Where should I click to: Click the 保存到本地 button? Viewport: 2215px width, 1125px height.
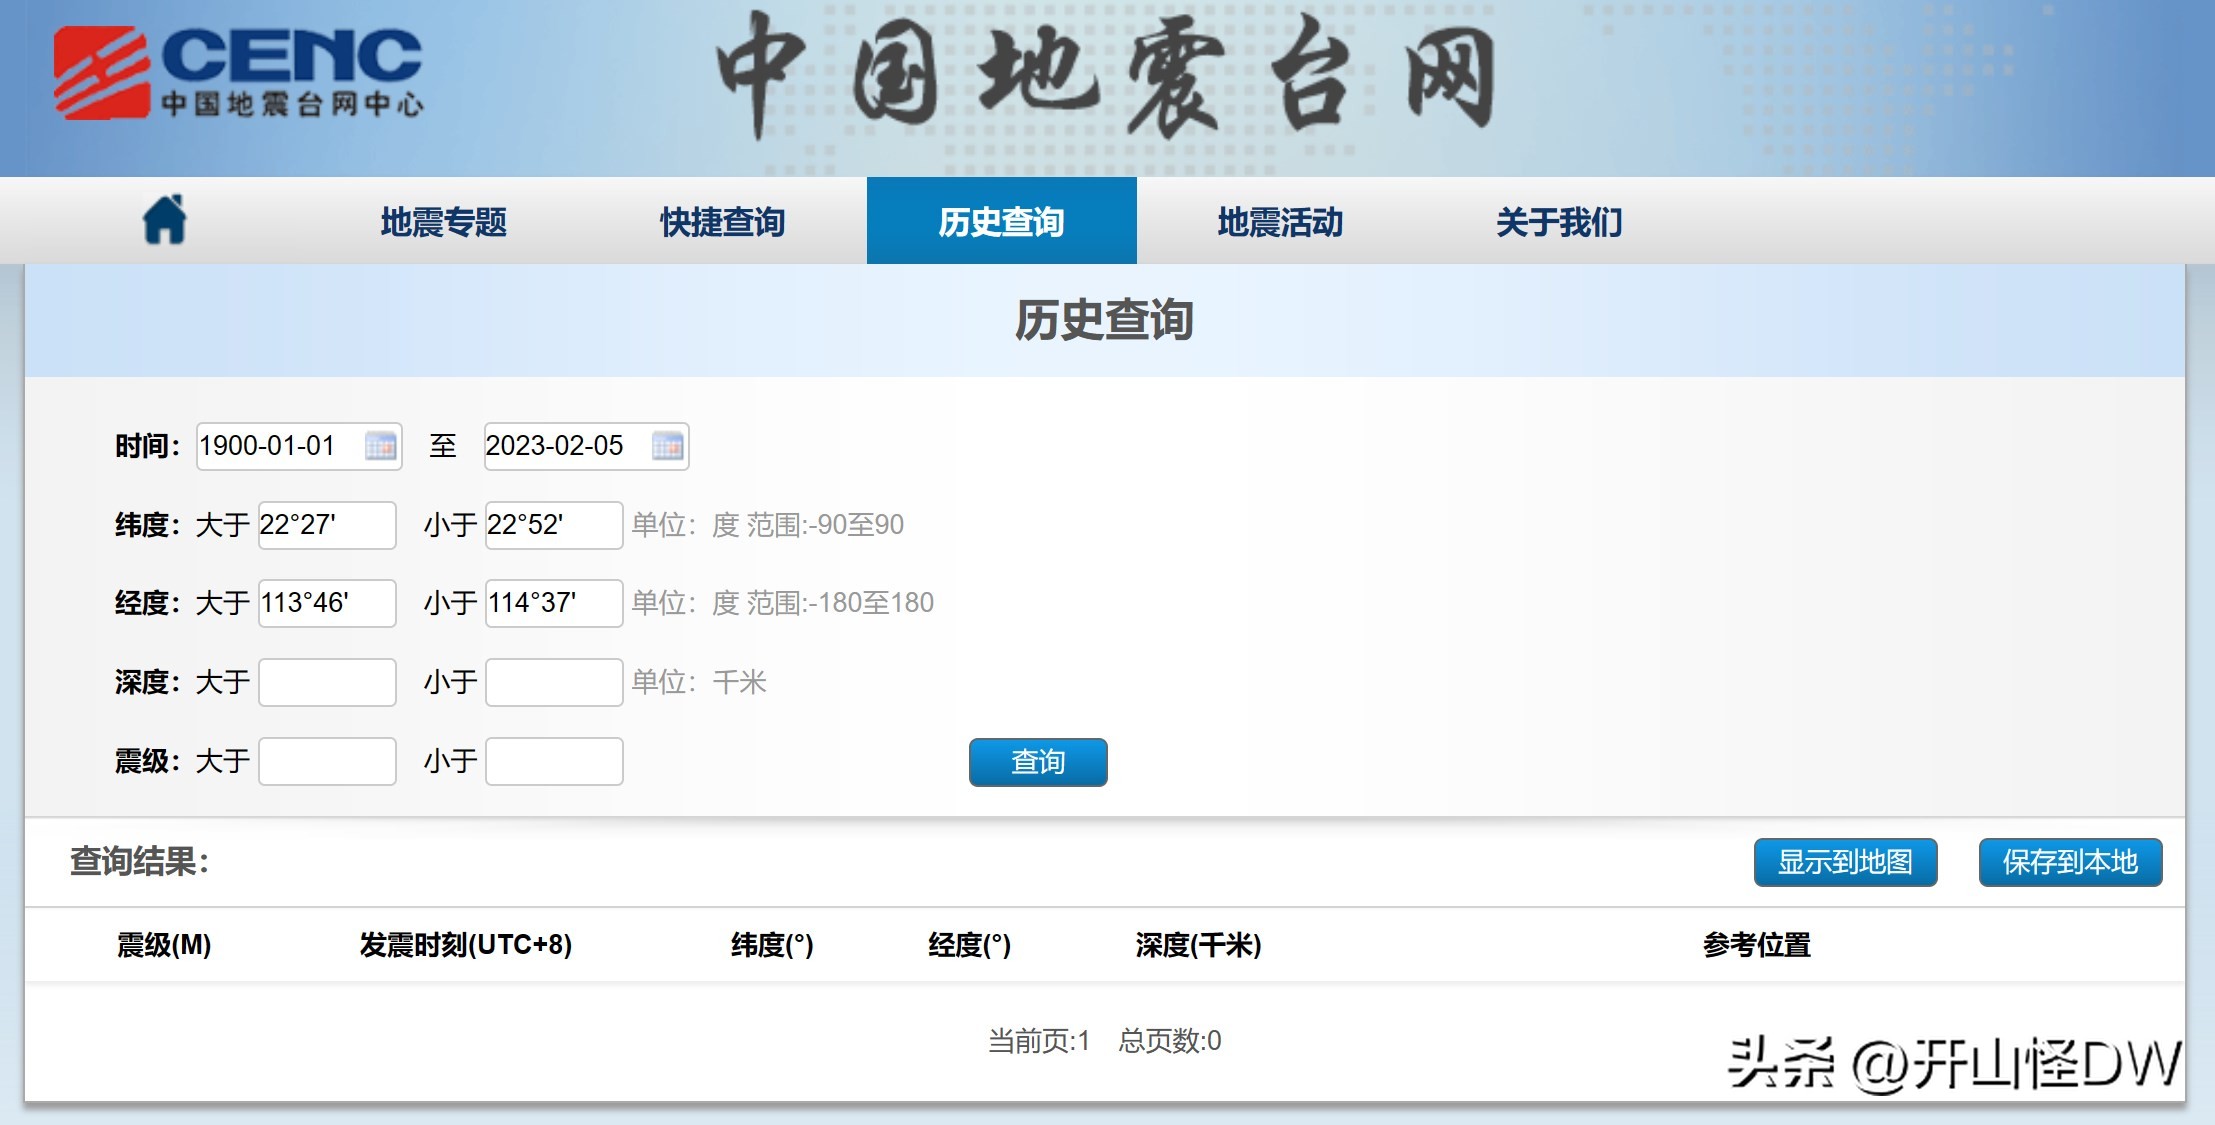pyautogui.click(x=2069, y=862)
